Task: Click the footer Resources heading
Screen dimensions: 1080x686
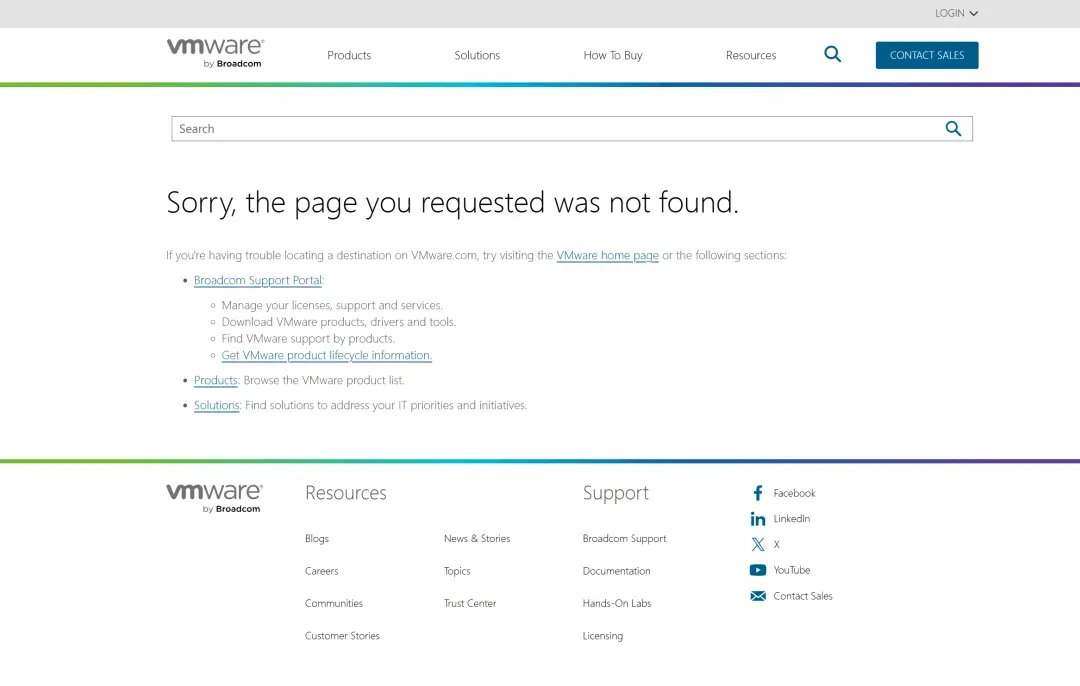Action: 346,493
